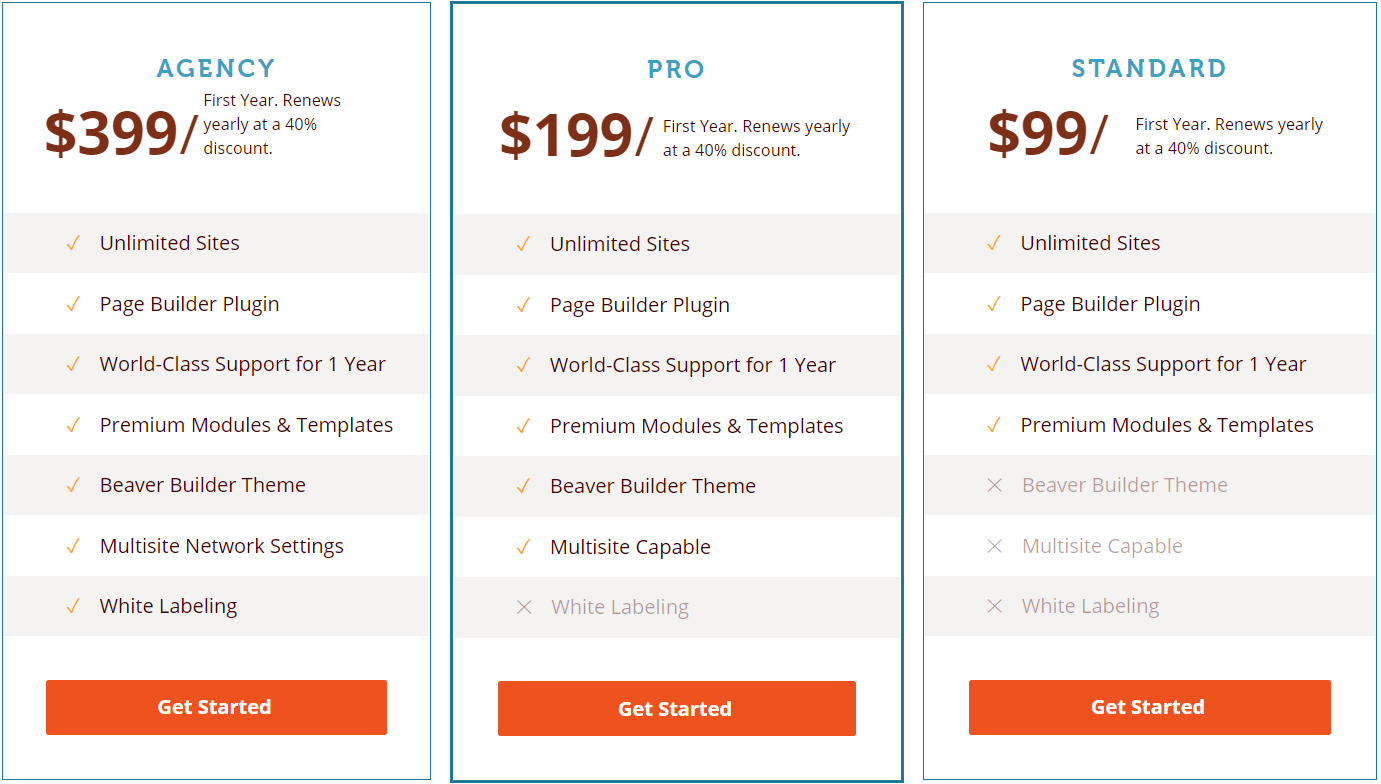
Task: Click the checkmark beside Unlimited Sites in Agency
Action: coord(72,243)
